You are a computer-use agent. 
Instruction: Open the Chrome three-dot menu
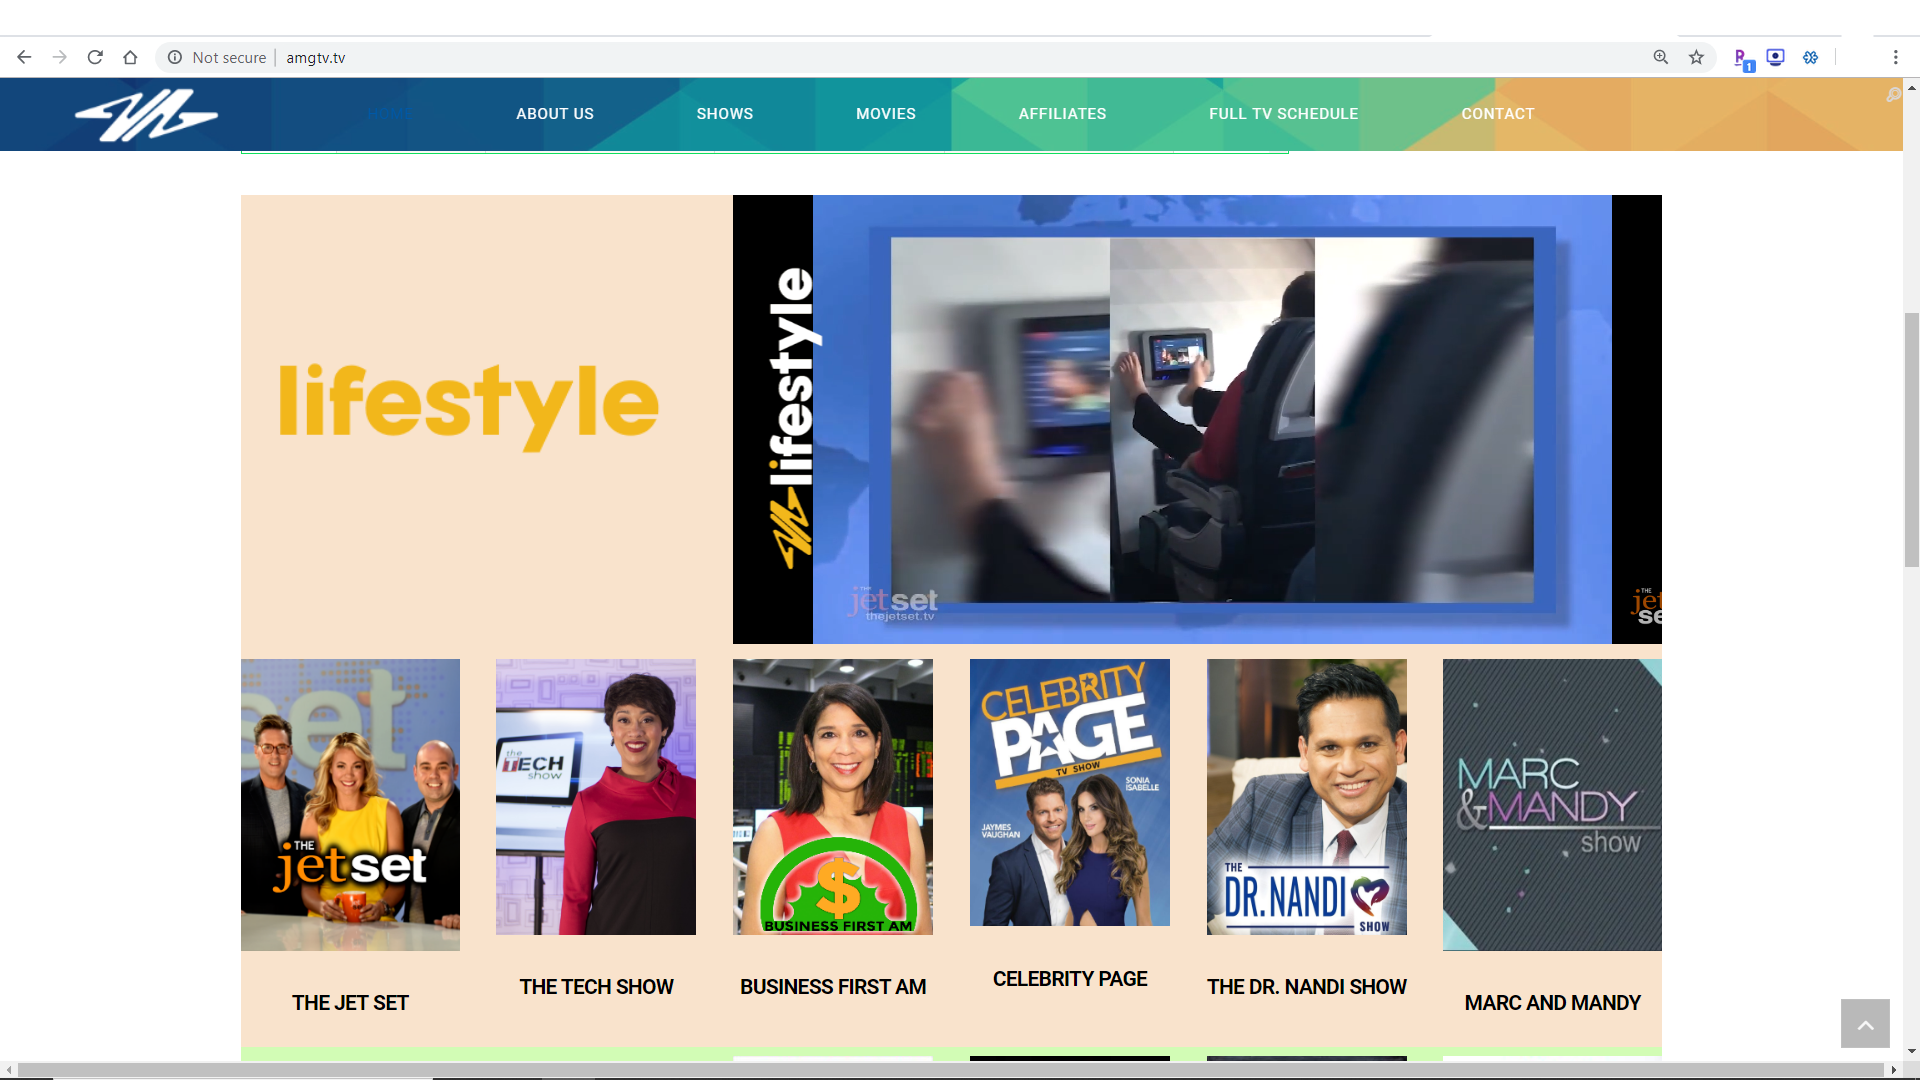click(1897, 57)
